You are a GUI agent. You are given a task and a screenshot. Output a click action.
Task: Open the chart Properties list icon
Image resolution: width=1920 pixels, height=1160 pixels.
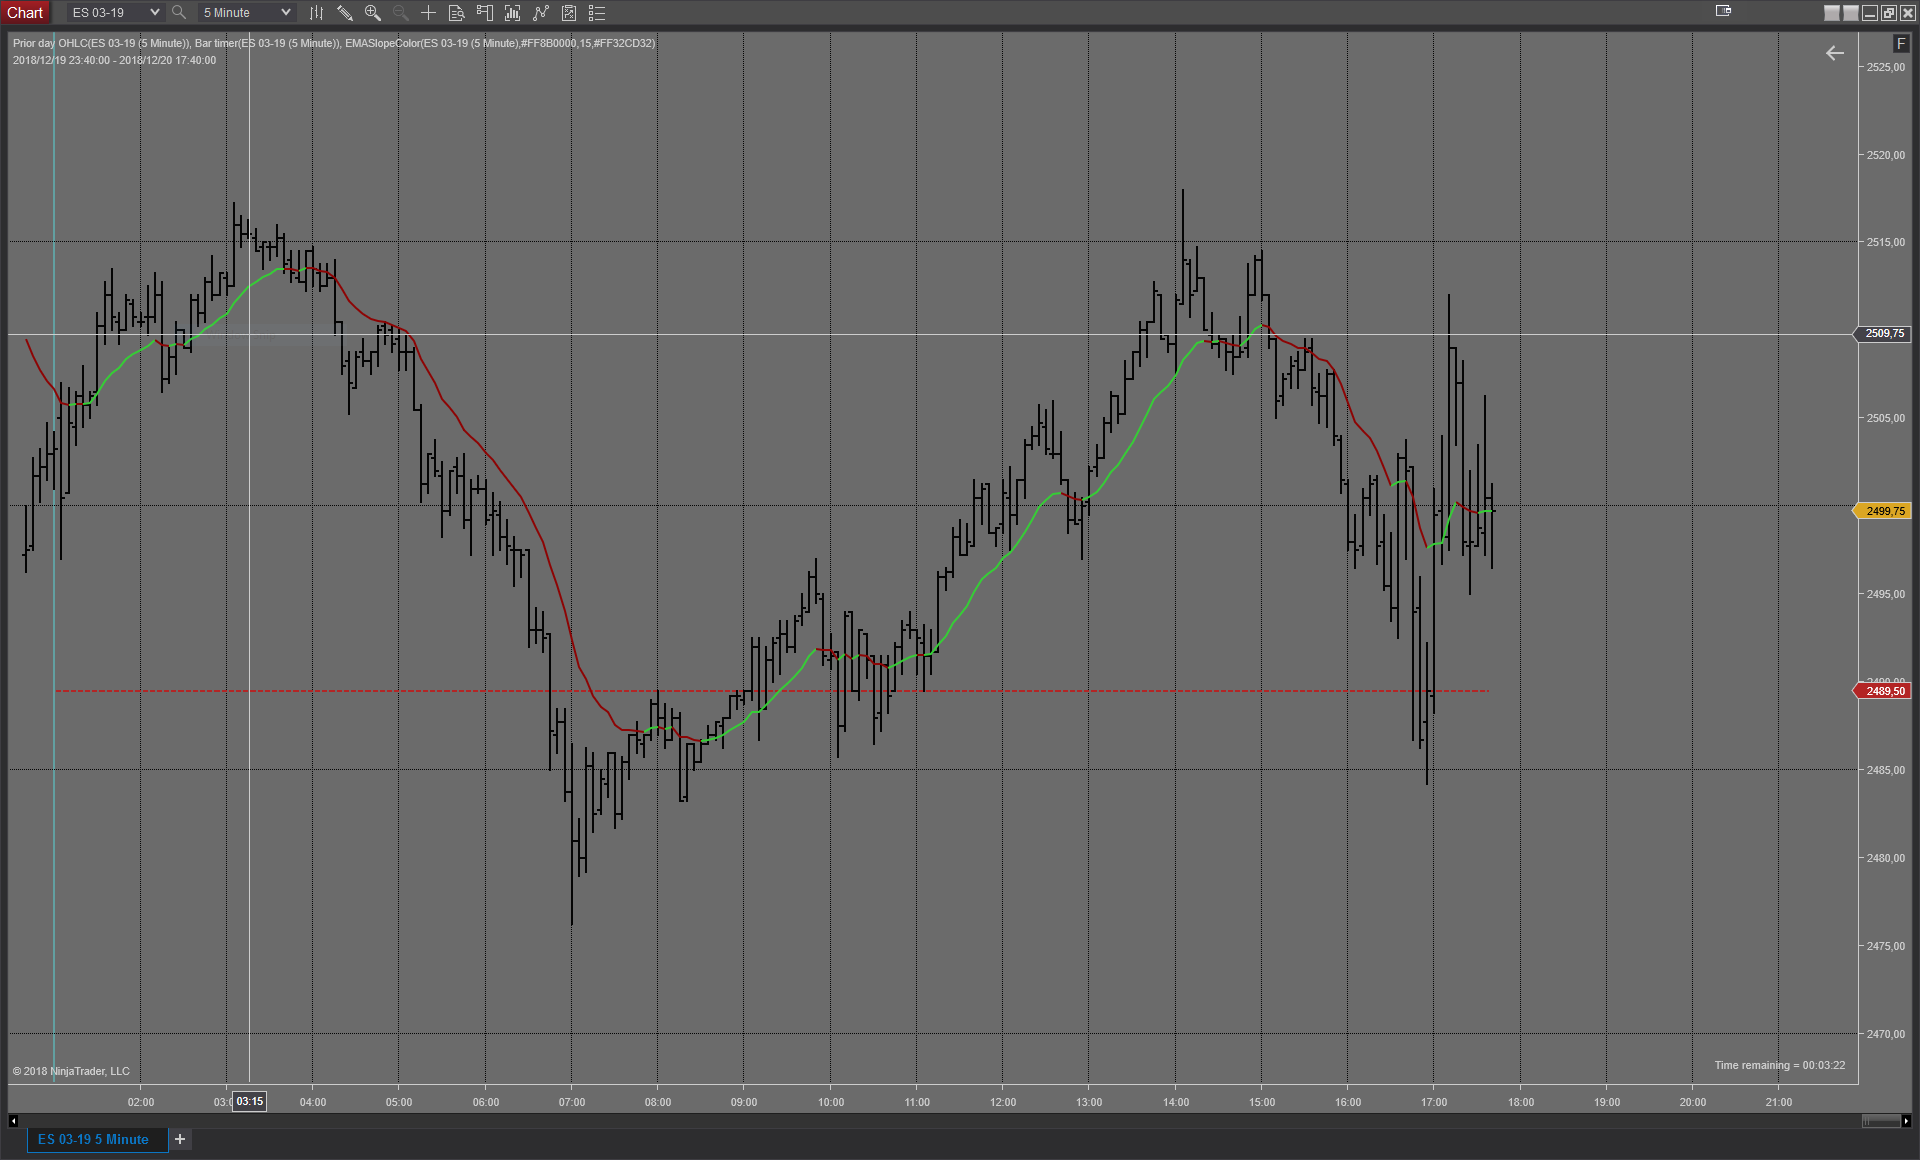(597, 13)
